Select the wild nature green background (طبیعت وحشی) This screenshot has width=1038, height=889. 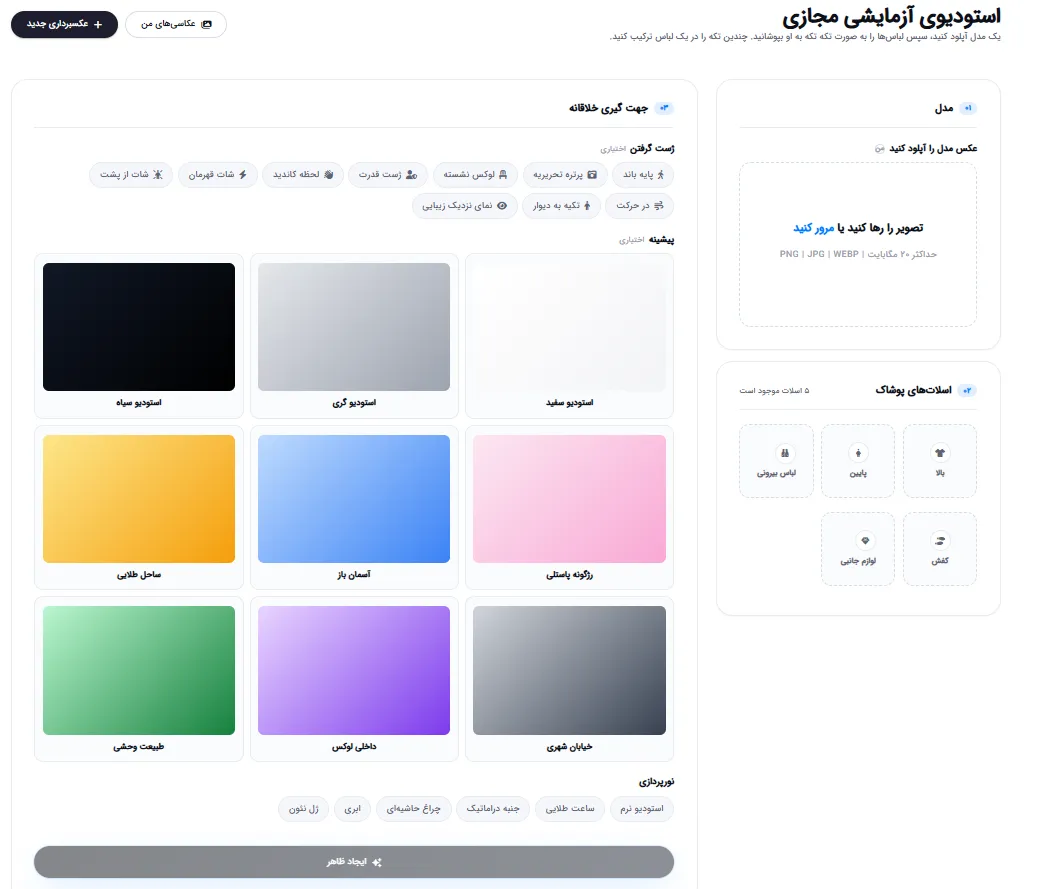(x=139, y=679)
